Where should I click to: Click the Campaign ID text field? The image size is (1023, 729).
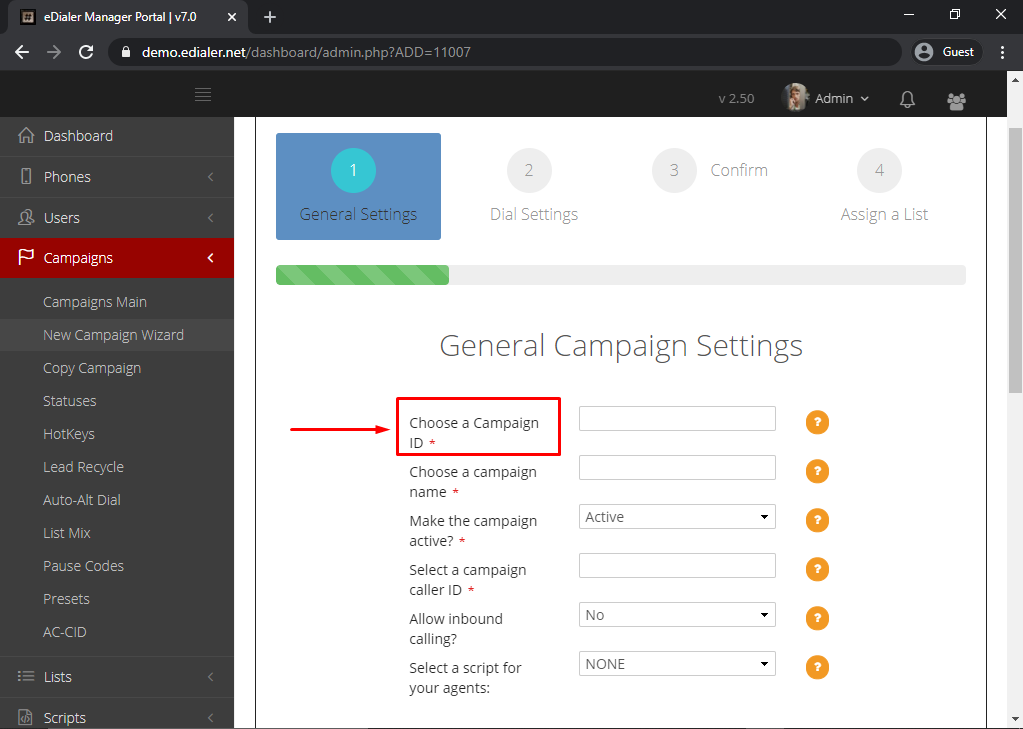coord(677,419)
